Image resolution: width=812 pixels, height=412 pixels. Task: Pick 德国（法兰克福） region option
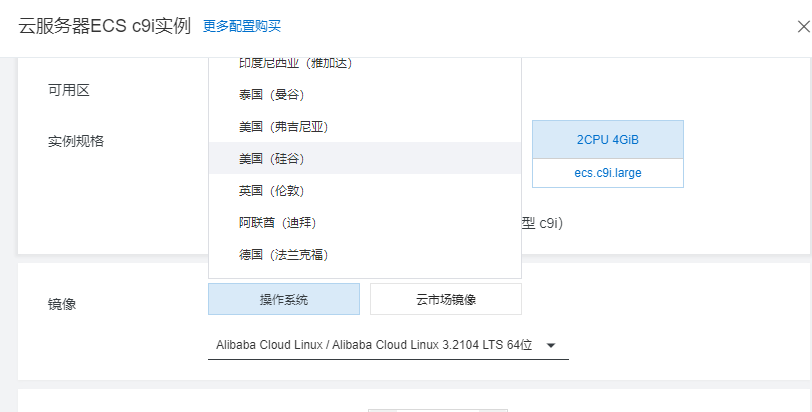pyautogui.click(x=283, y=254)
